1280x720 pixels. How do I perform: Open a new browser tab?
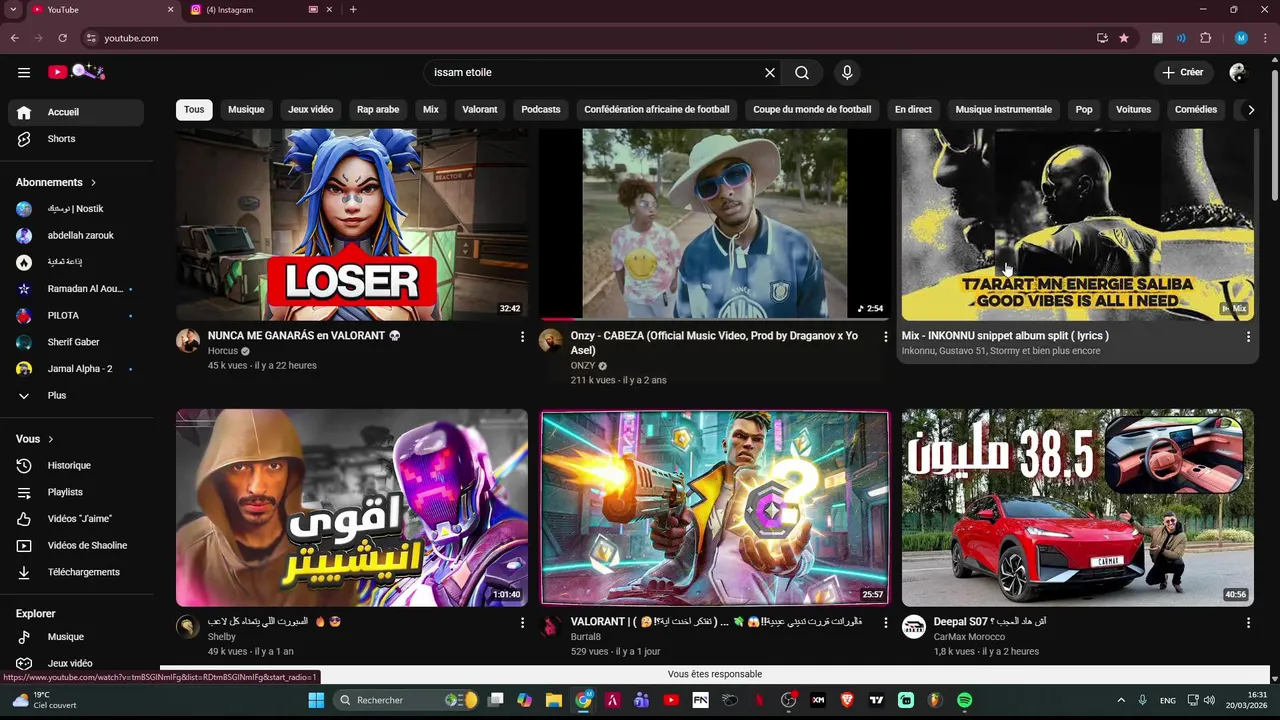(x=353, y=10)
